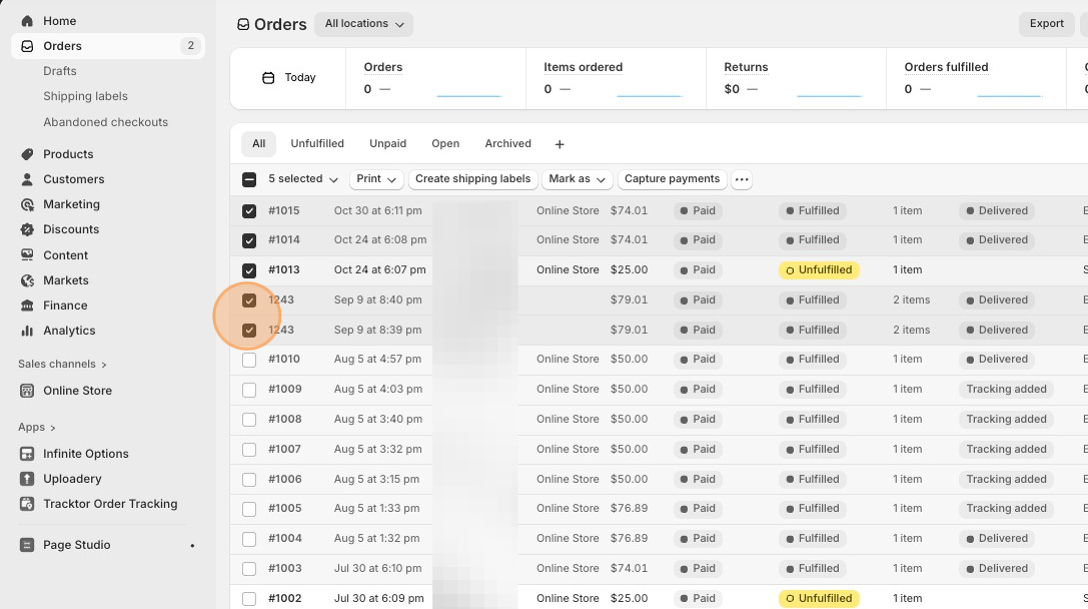
Task: Click the Discounts badge icon
Action: (x=27, y=229)
